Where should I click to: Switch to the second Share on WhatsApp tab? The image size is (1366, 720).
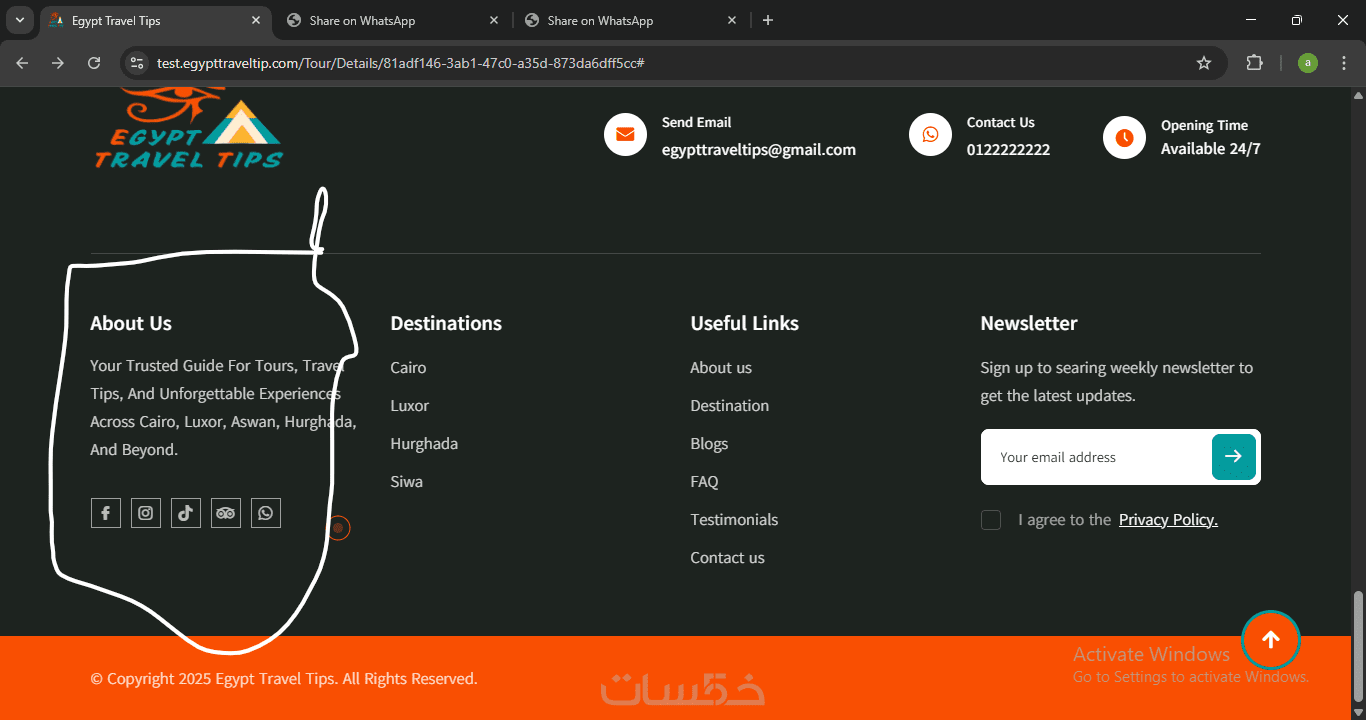pyautogui.click(x=631, y=20)
